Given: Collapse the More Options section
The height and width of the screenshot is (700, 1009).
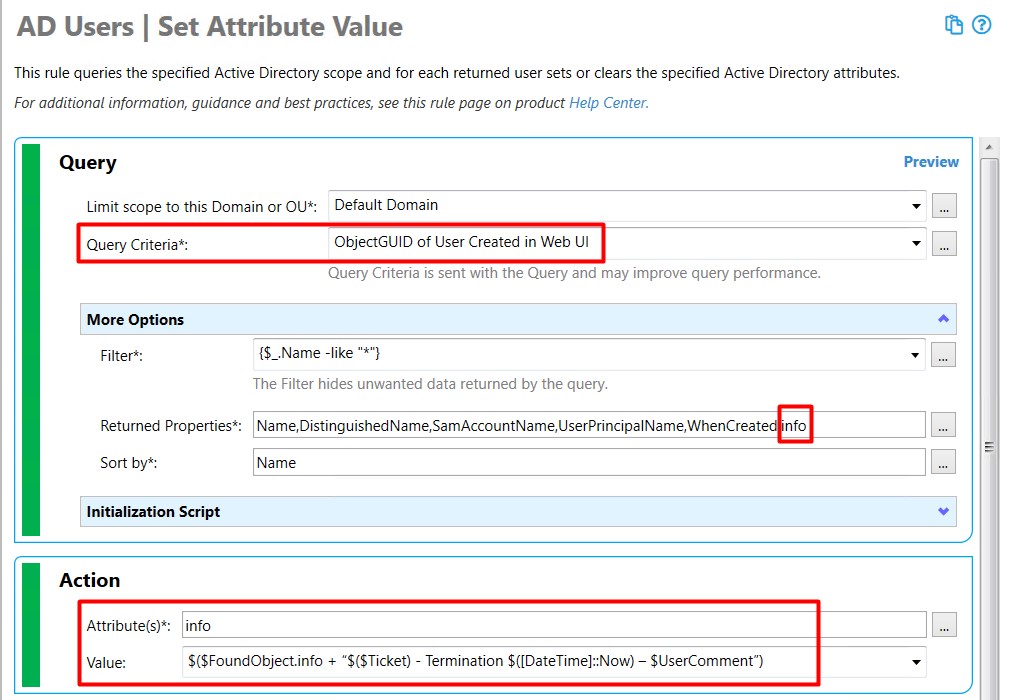Looking at the screenshot, I should (943, 319).
